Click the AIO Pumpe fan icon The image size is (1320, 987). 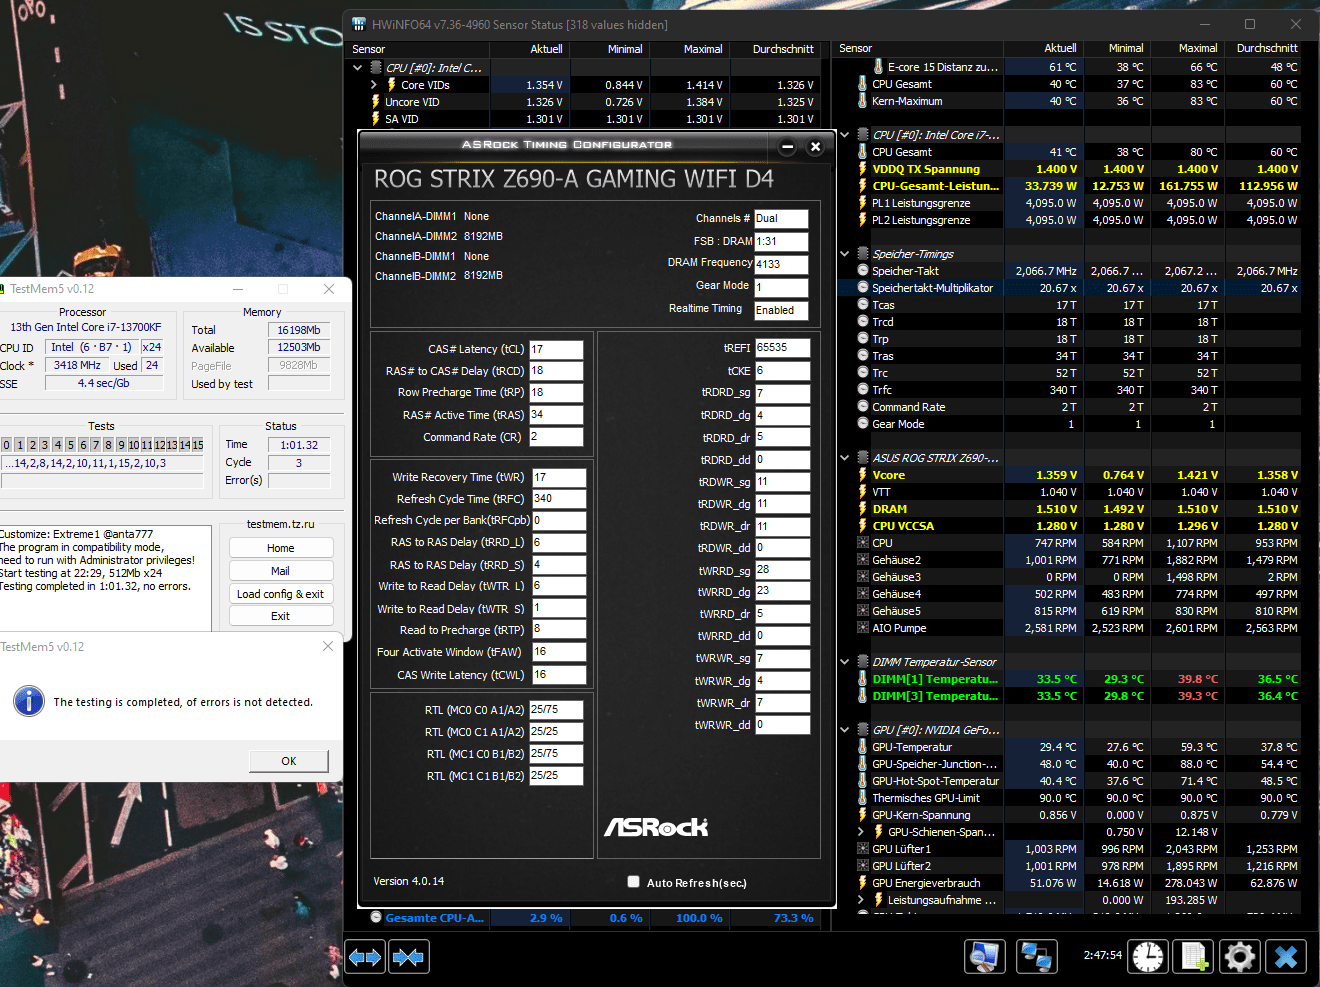click(862, 628)
